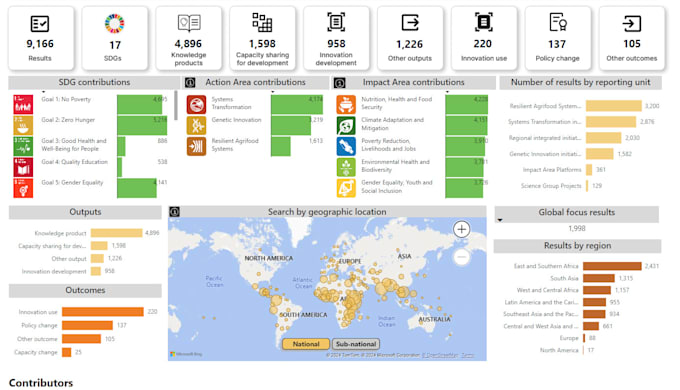Click the SDGs colour wheel icon

coord(114,23)
